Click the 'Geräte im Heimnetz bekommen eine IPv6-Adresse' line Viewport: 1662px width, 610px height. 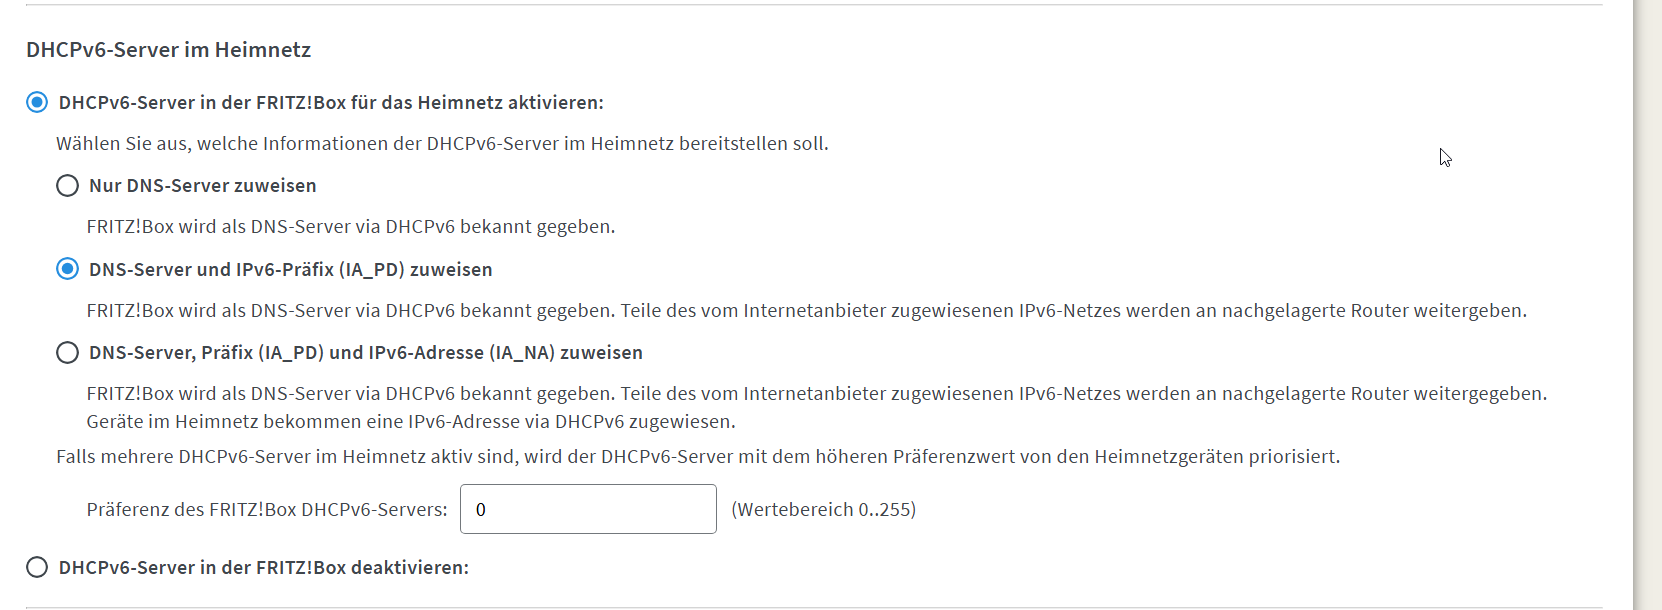pyautogui.click(x=410, y=422)
